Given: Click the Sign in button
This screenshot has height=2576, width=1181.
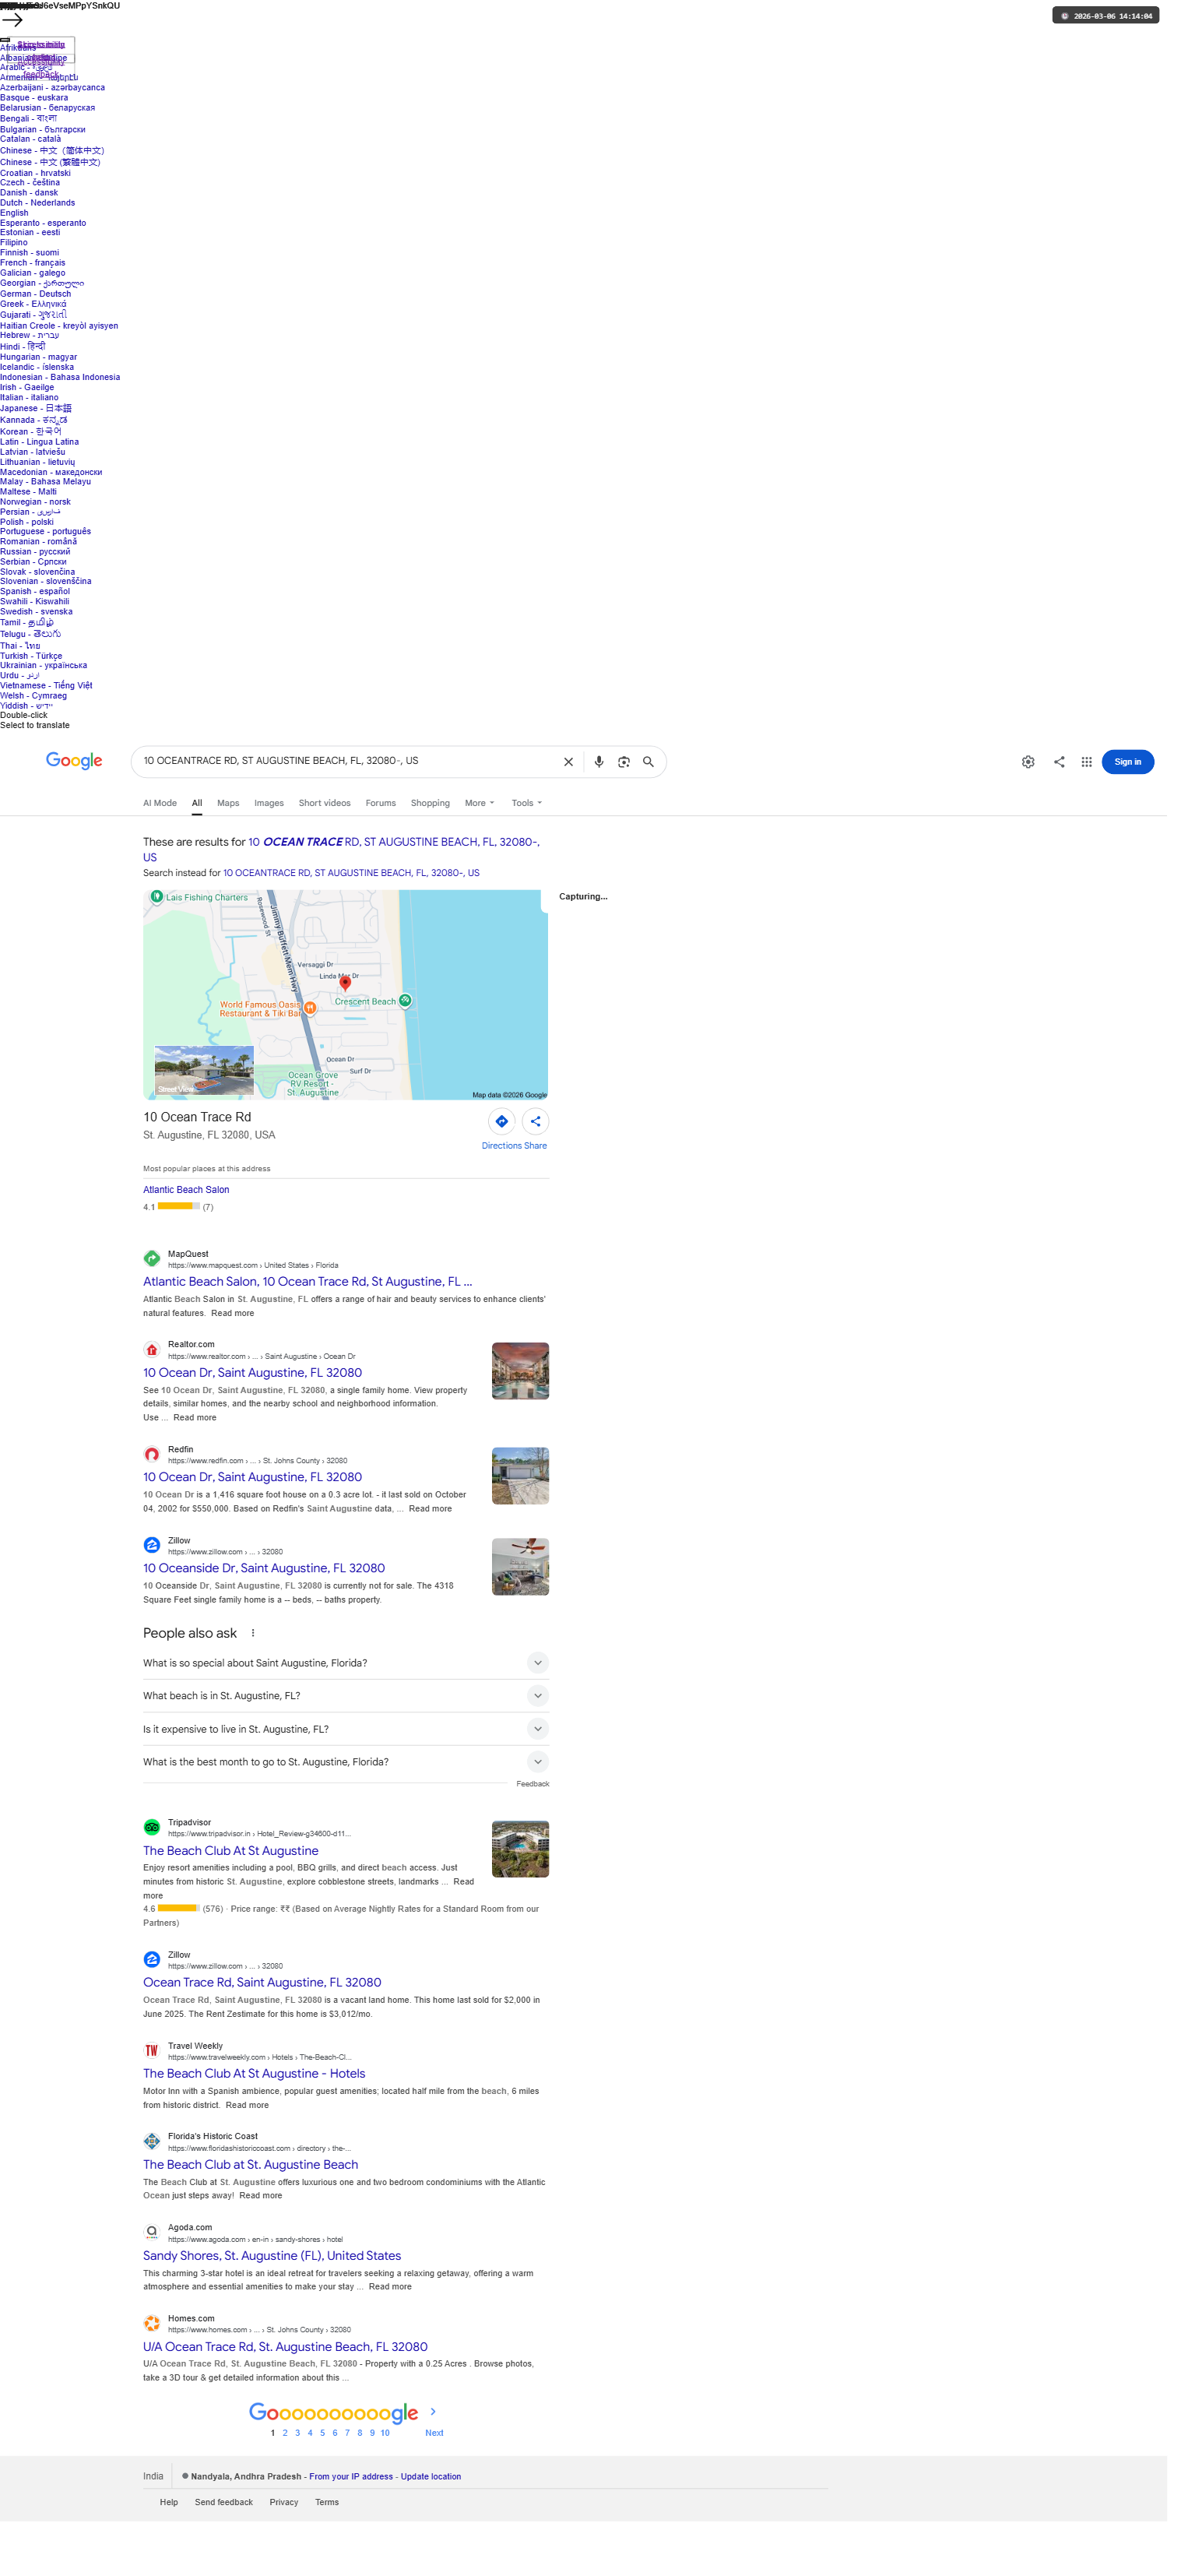Looking at the screenshot, I should pos(1127,762).
